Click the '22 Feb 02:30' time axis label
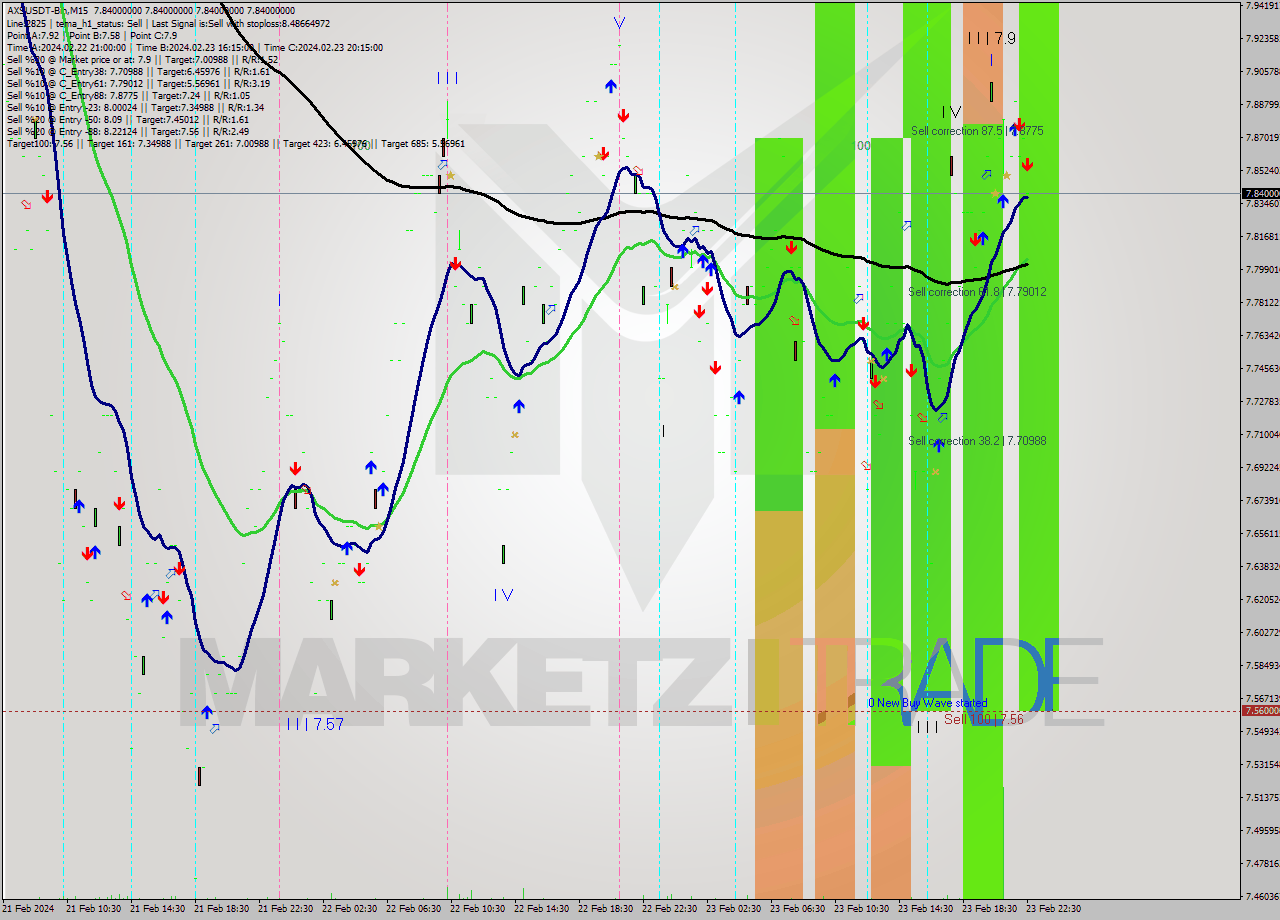The image size is (1280, 920). pos(349,909)
